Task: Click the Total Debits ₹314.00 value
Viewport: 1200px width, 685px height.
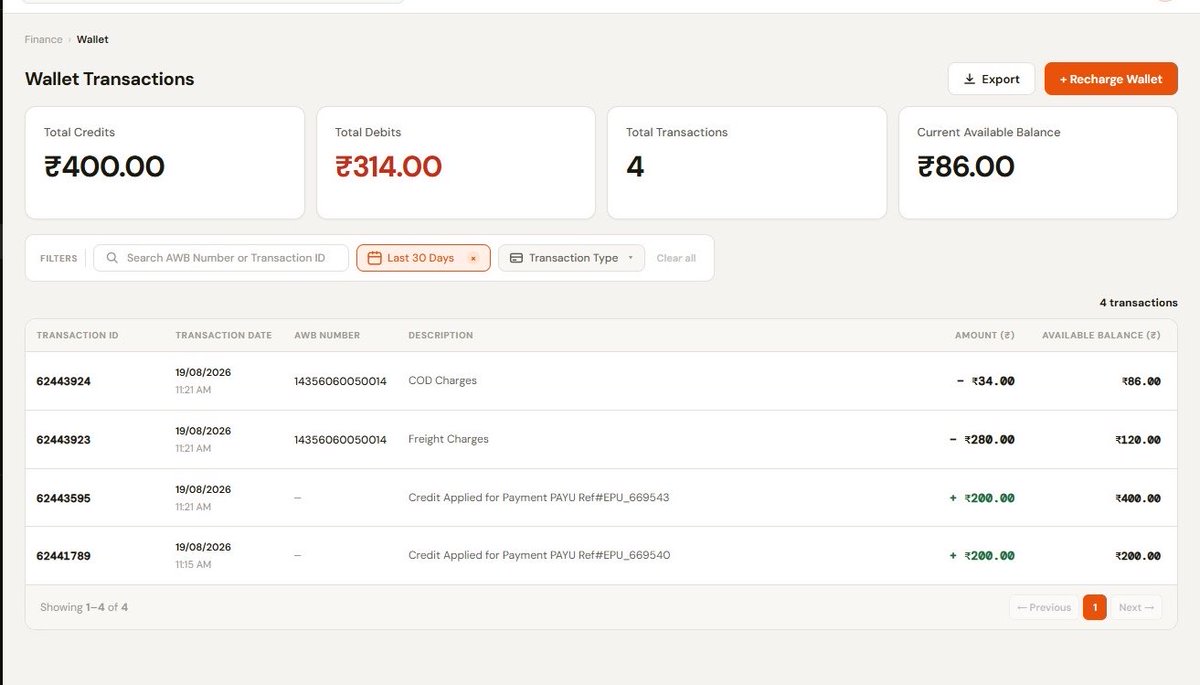Action: pyautogui.click(x=388, y=166)
